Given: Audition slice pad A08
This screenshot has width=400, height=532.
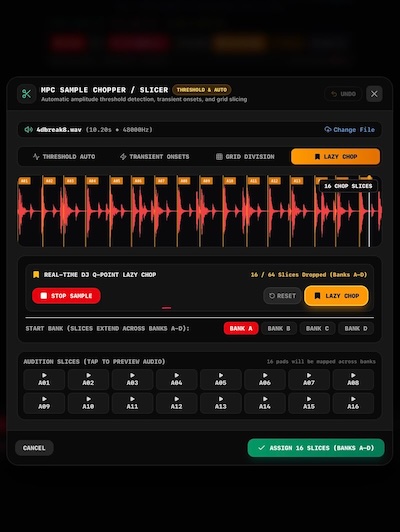Looking at the screenshot, I should click(x=353, y=379).
